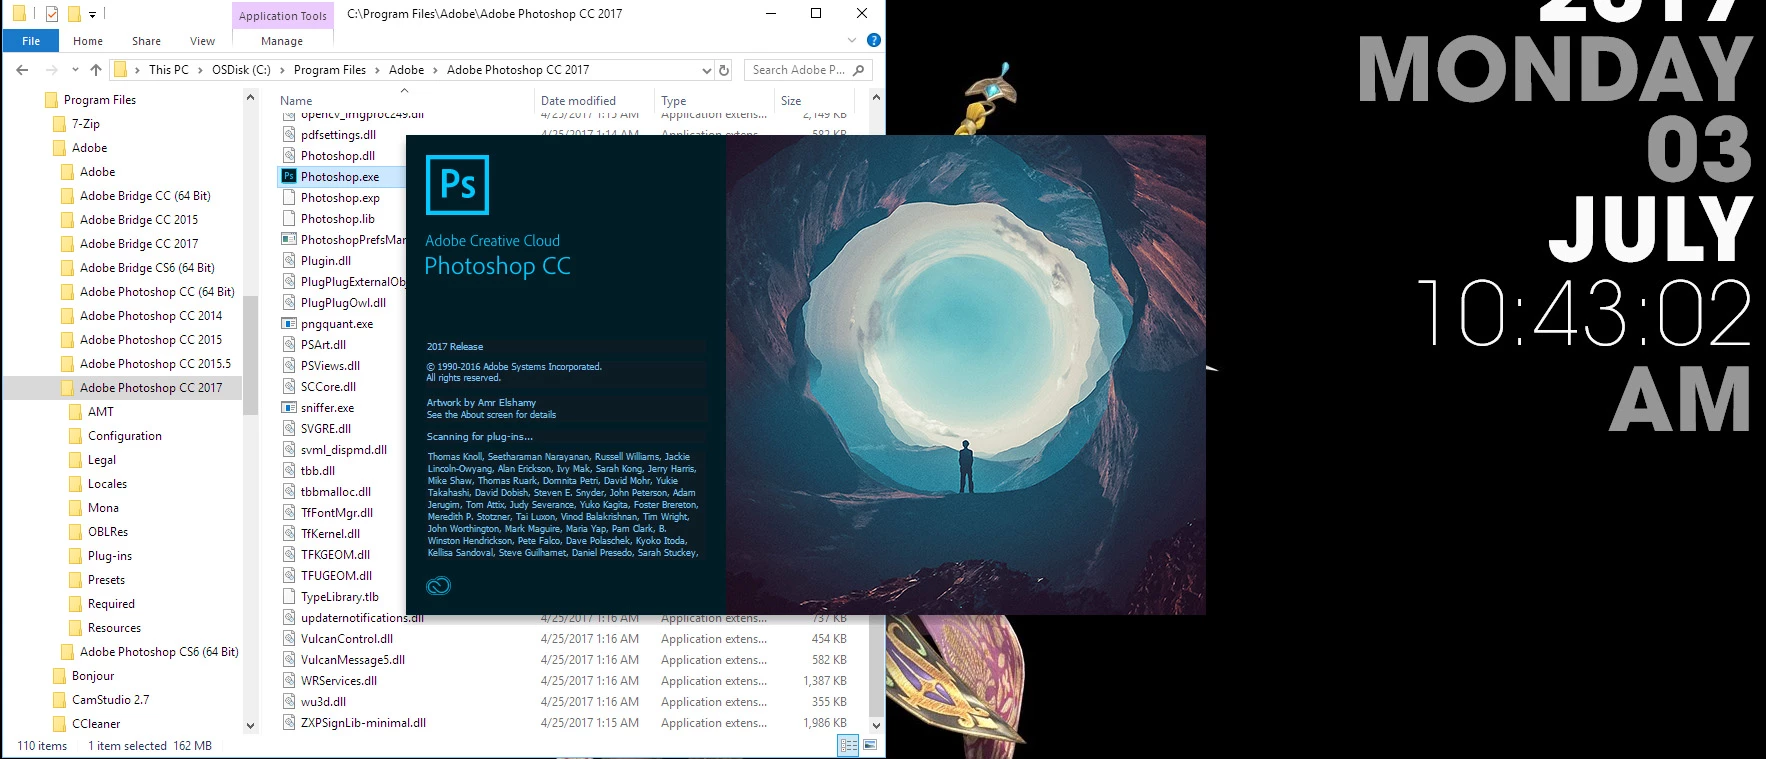Screen dimensions: 1766x759
Task: Select Plug-ins folder in tree
Action: [110, 556]
